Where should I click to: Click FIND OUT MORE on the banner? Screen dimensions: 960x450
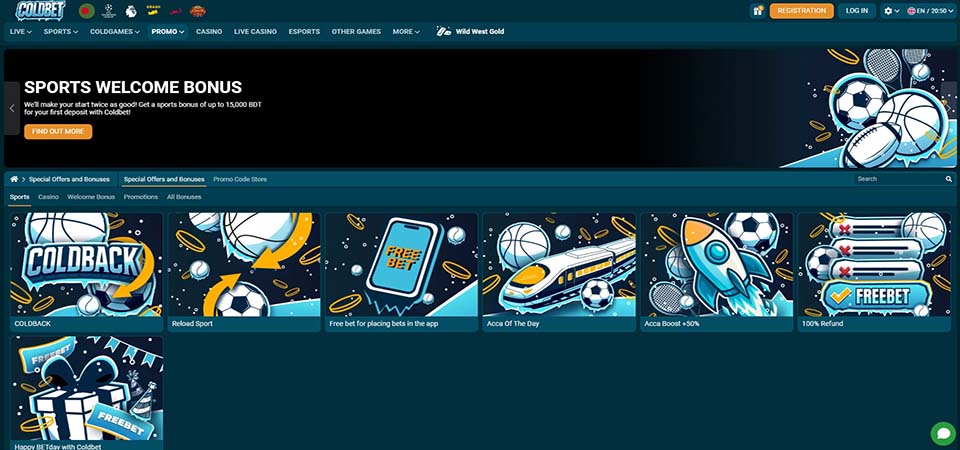point(58,132)
